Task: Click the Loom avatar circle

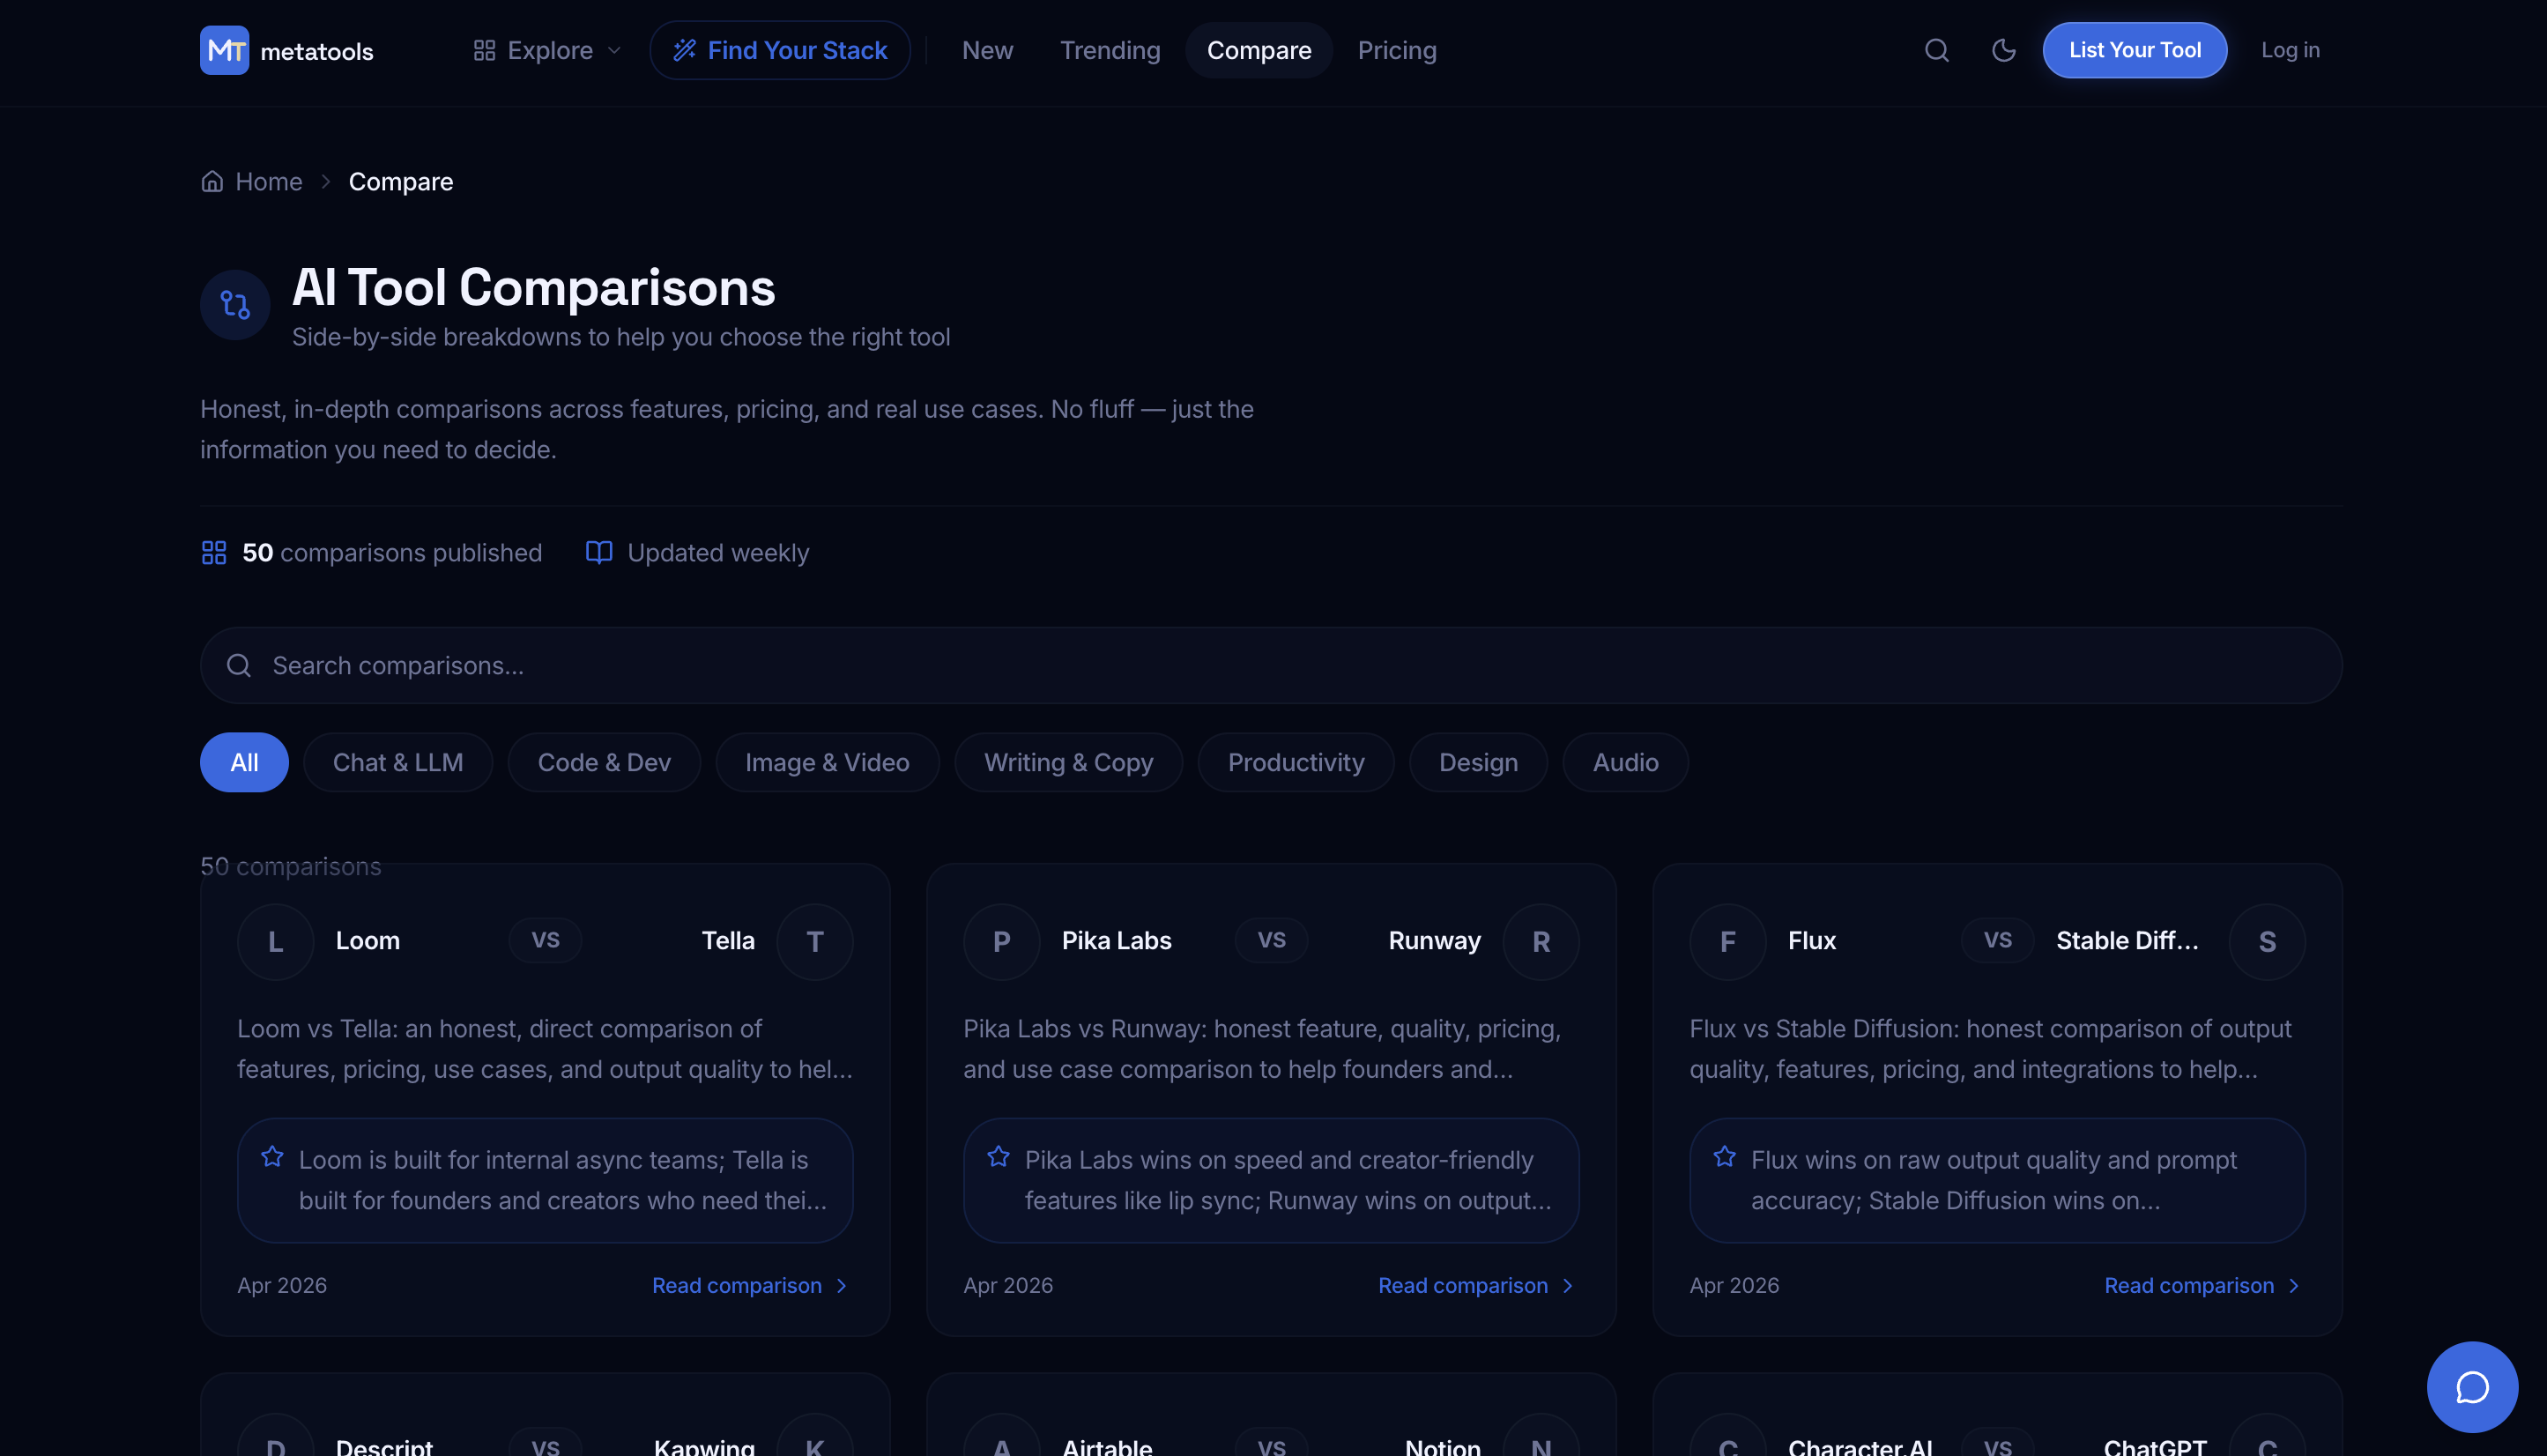Action: tap(275, 941)
